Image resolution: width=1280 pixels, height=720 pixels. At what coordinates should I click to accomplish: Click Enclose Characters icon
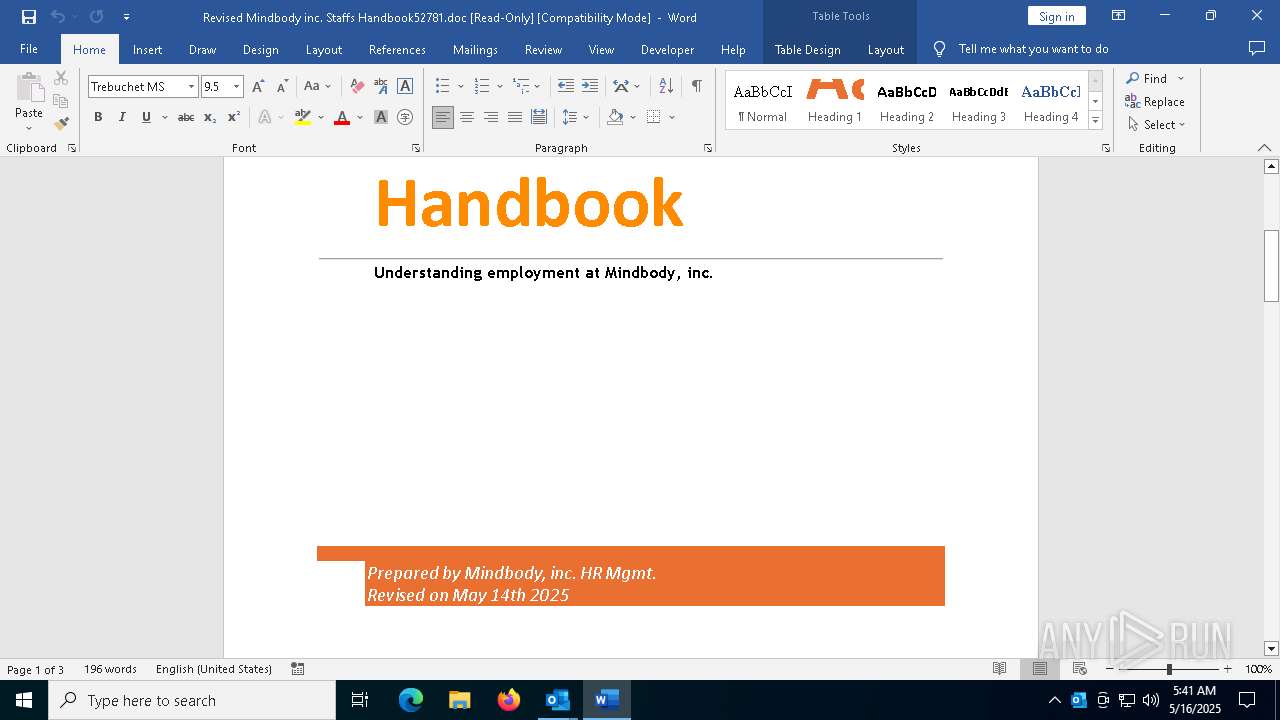405,117
